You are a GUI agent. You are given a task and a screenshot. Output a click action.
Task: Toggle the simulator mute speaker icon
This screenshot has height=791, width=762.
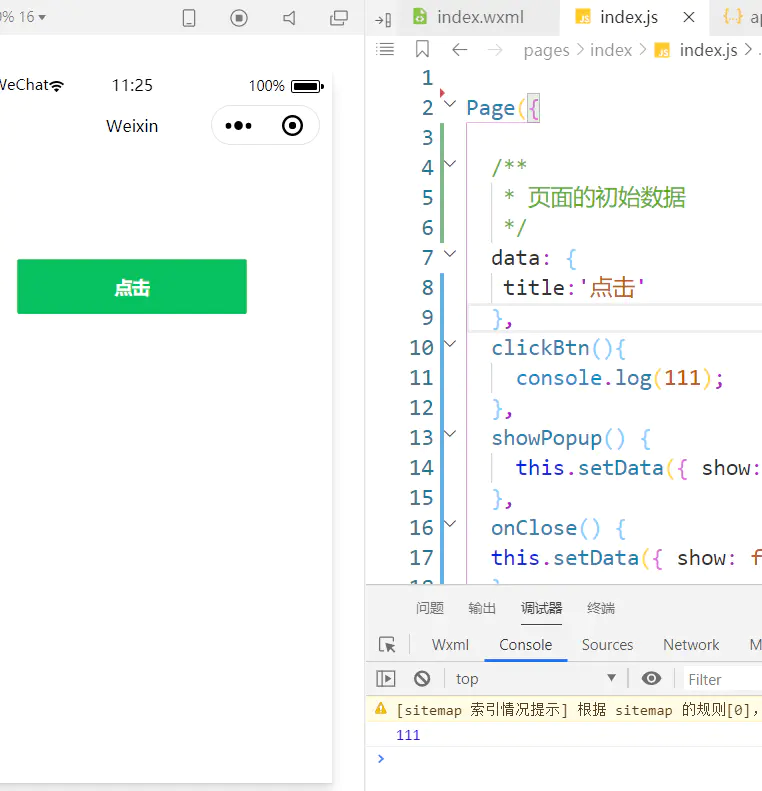[x=289, y=18]
